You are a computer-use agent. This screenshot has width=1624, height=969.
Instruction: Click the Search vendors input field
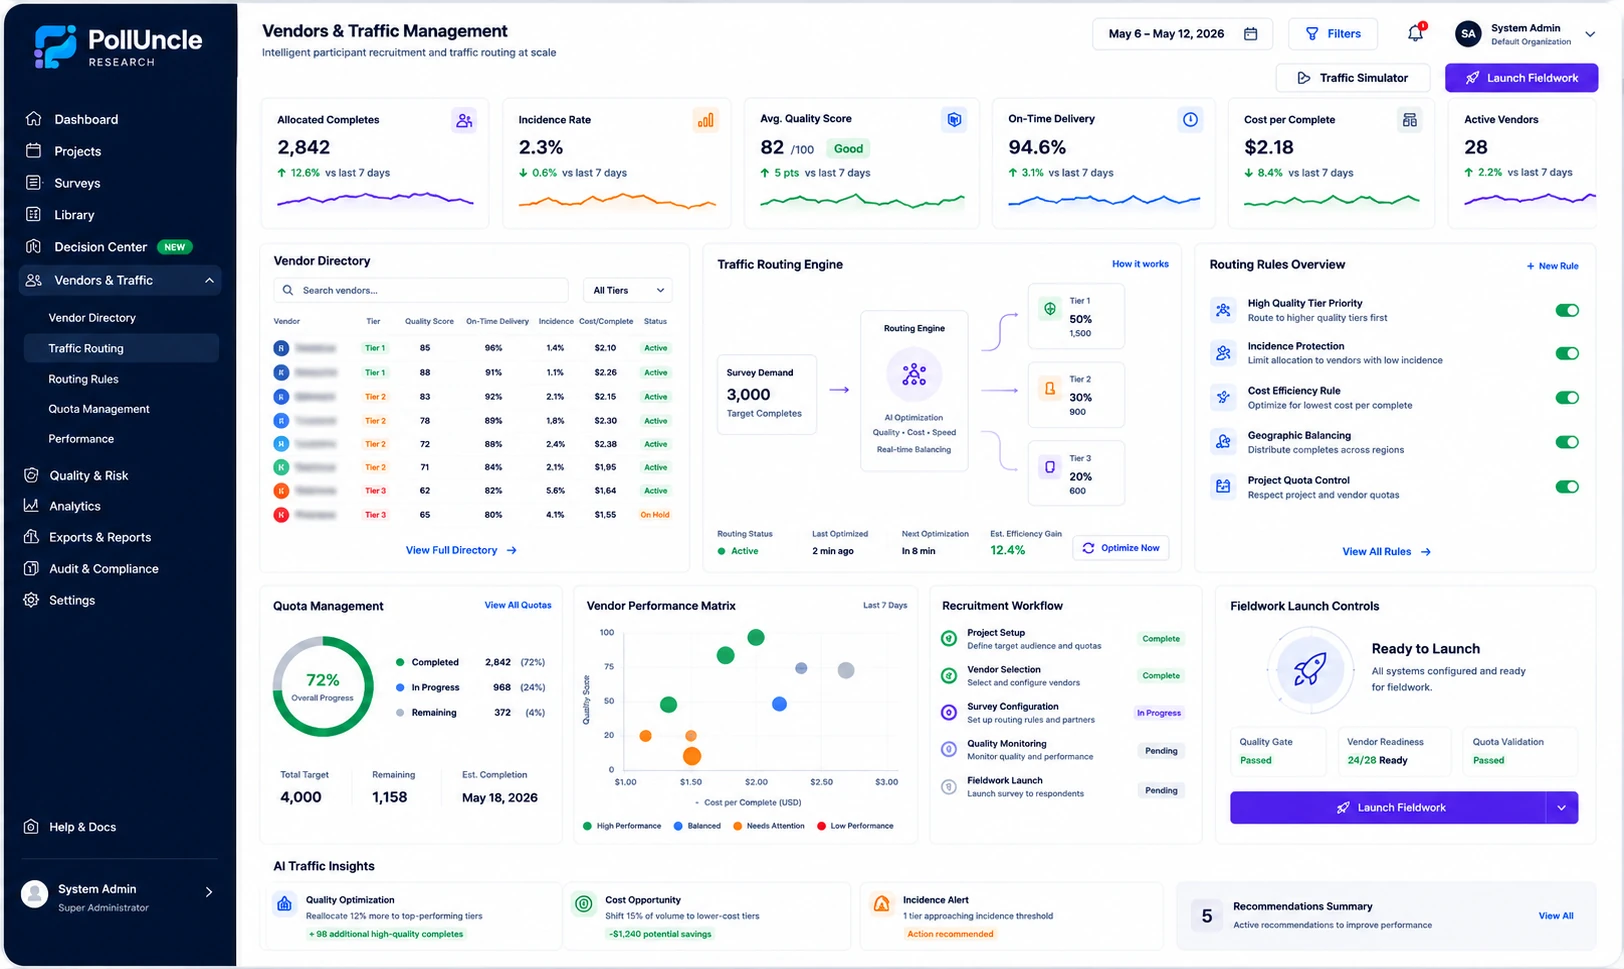coord(421,290)
